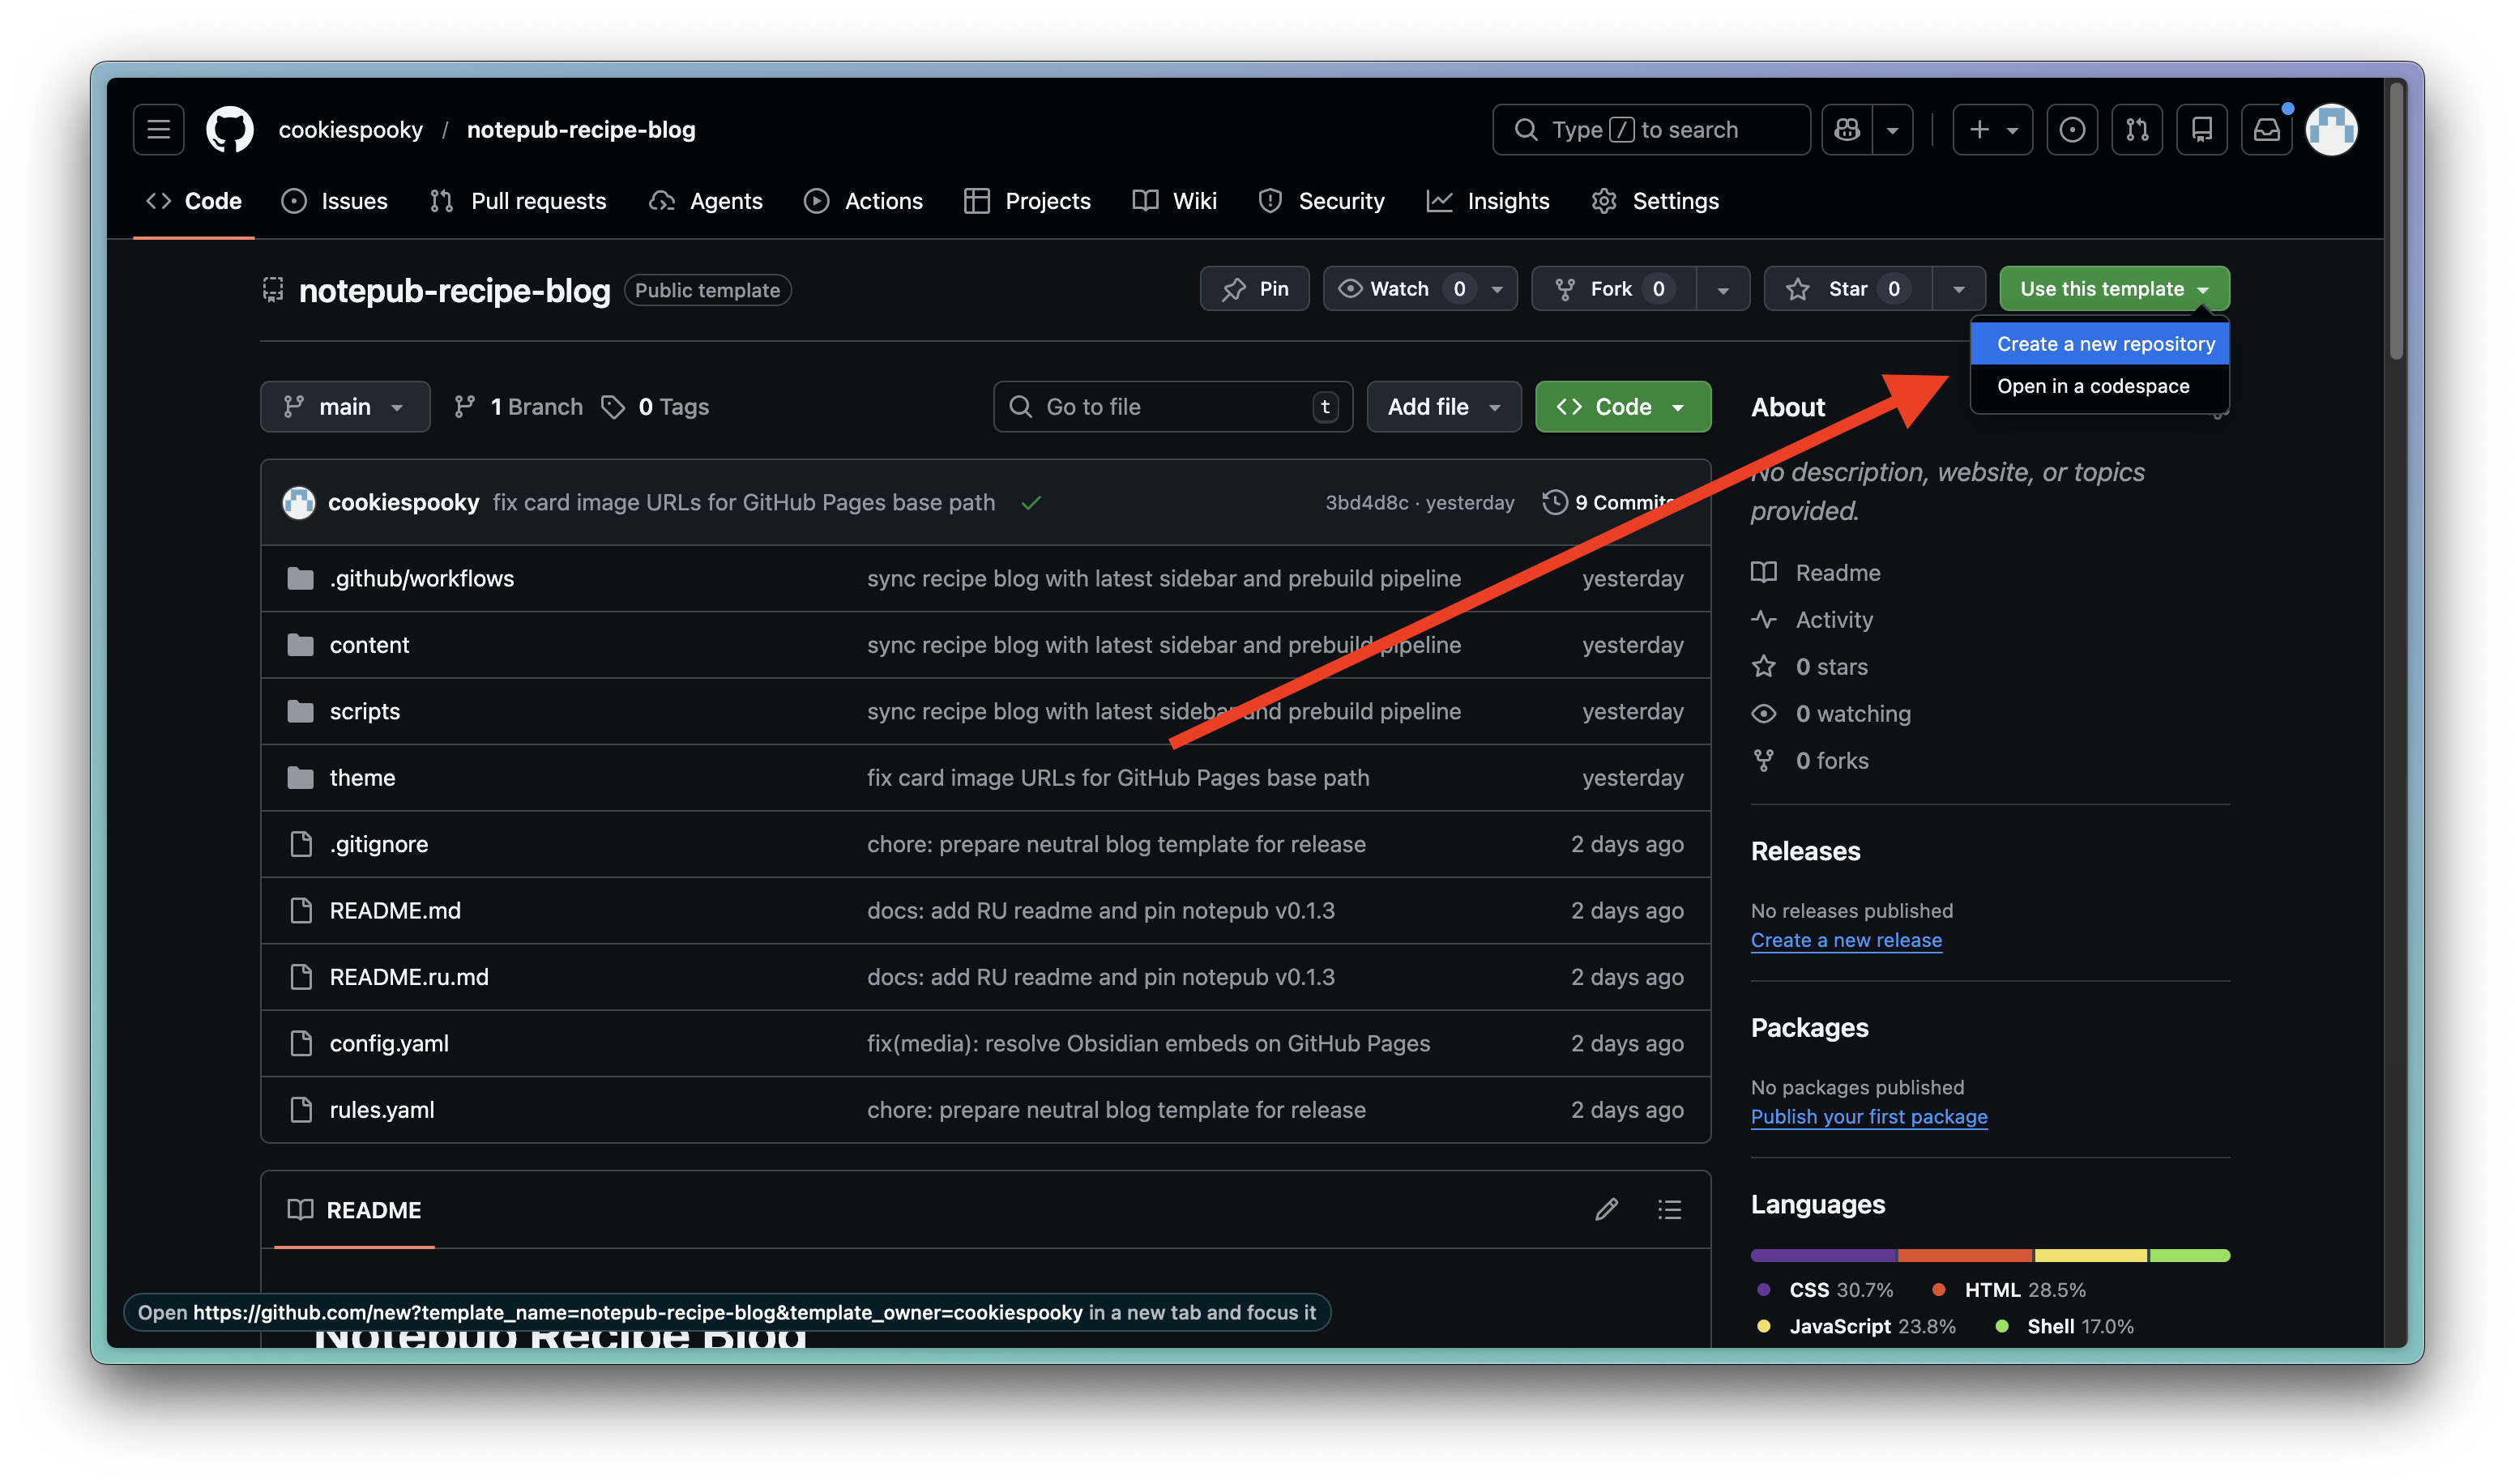Screen dimensions: 2515x1484
Task: Open the Copilot chat icon
Action: [1847, 129]
